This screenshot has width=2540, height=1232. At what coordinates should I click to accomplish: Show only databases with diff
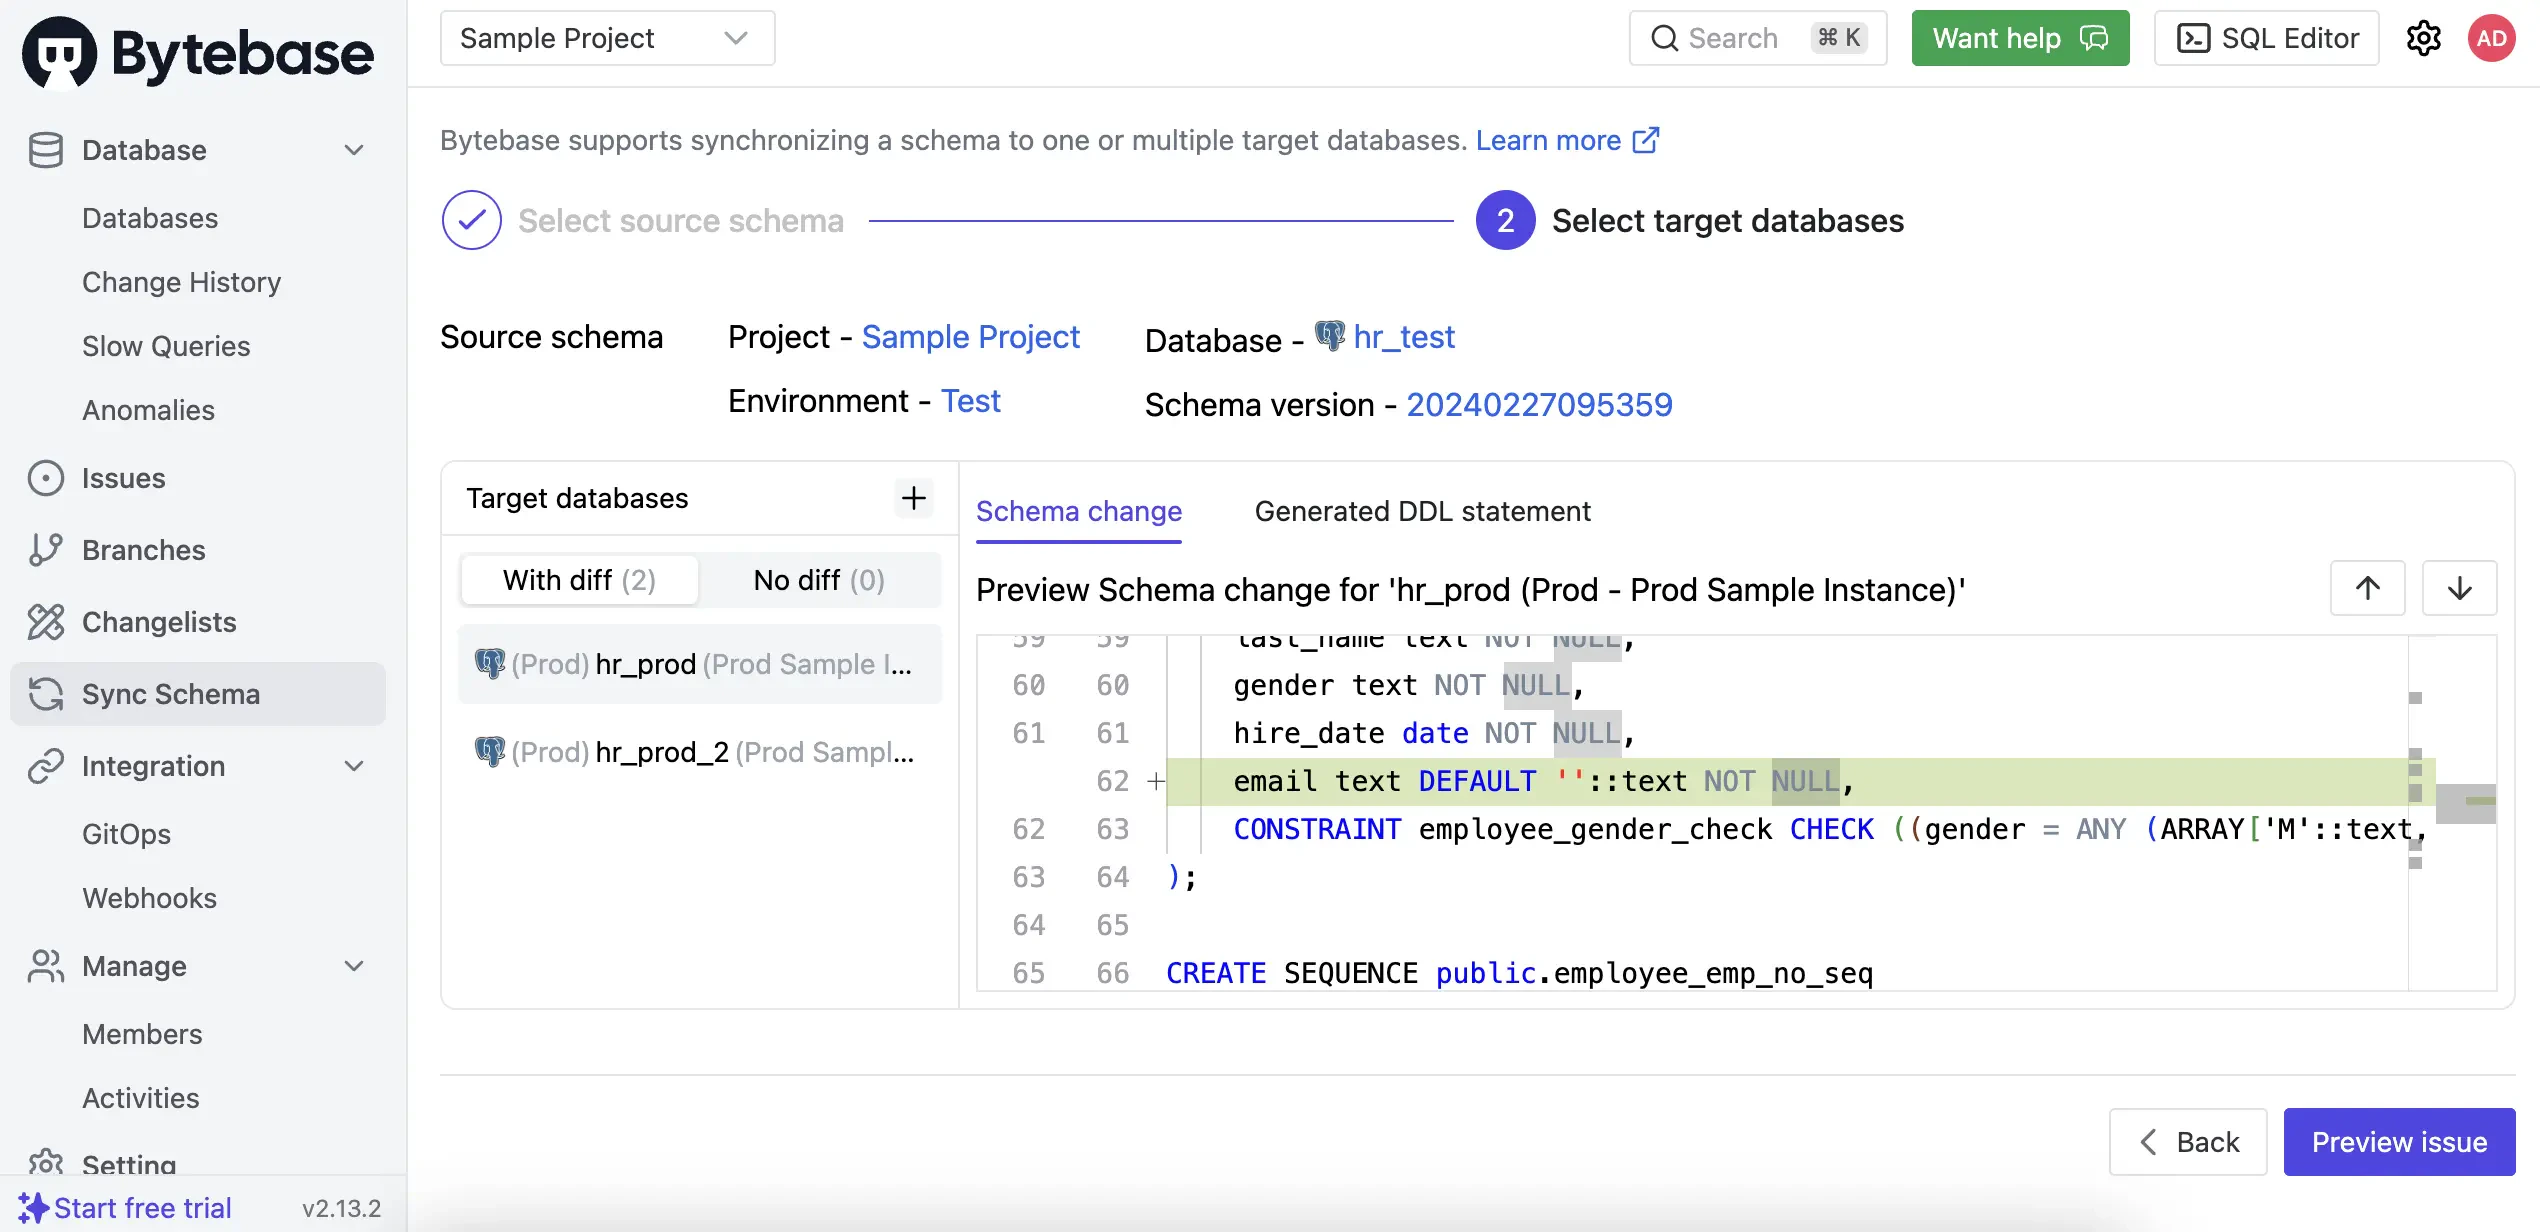tap(579, 580)
